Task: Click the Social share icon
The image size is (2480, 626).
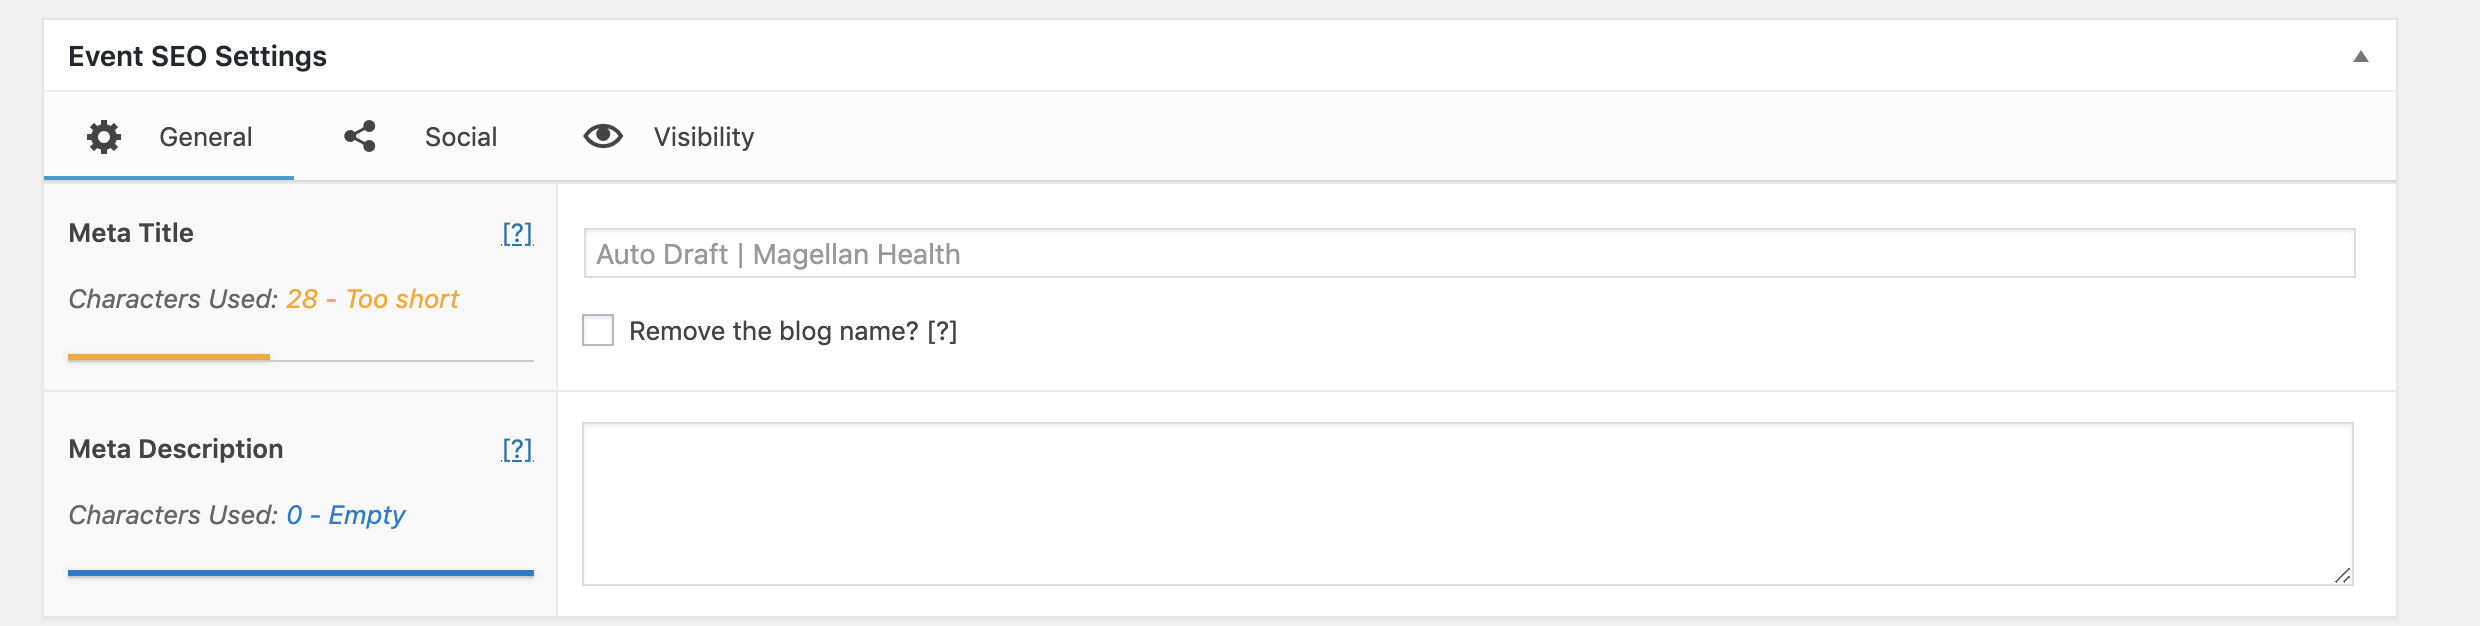Action: pos(360,136)
